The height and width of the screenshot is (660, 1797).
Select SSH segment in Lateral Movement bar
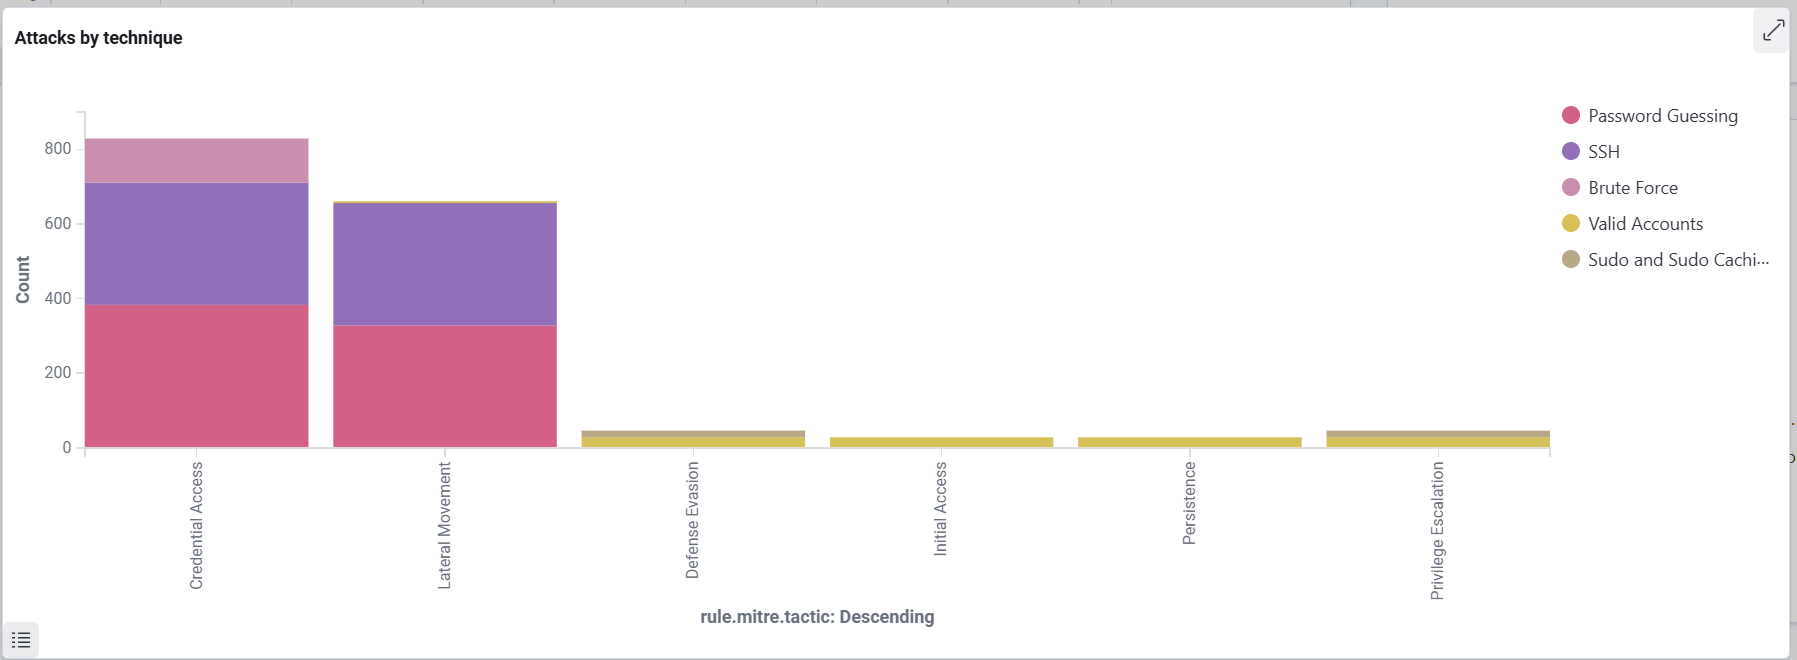[445, 264]
